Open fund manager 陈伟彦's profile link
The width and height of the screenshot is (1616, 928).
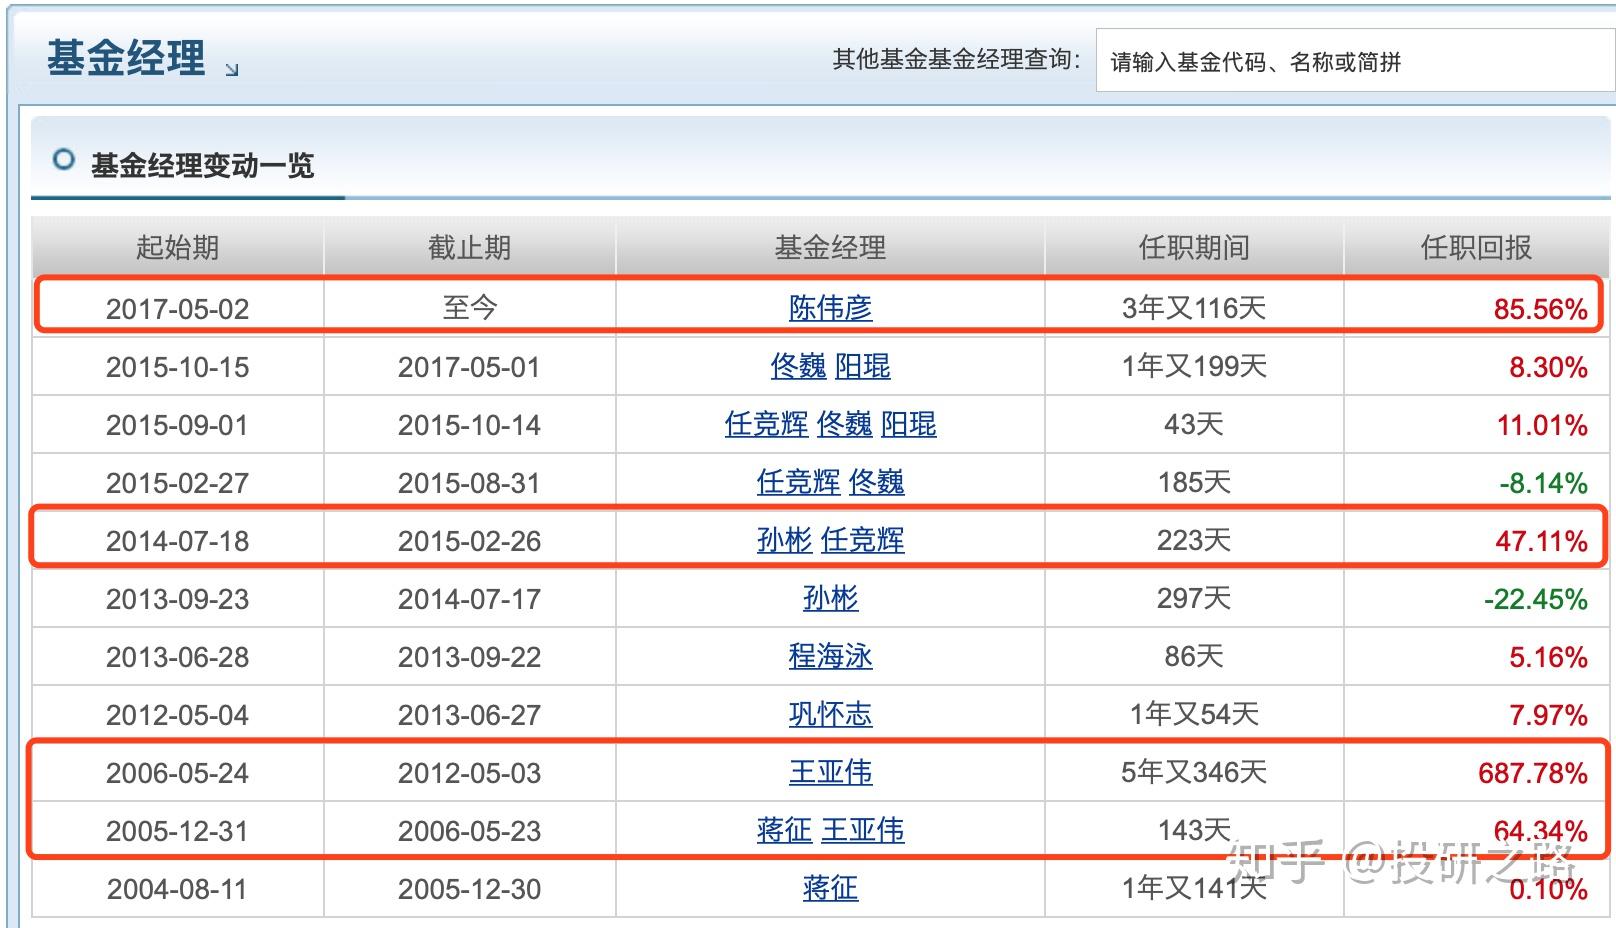coord(829,309)
